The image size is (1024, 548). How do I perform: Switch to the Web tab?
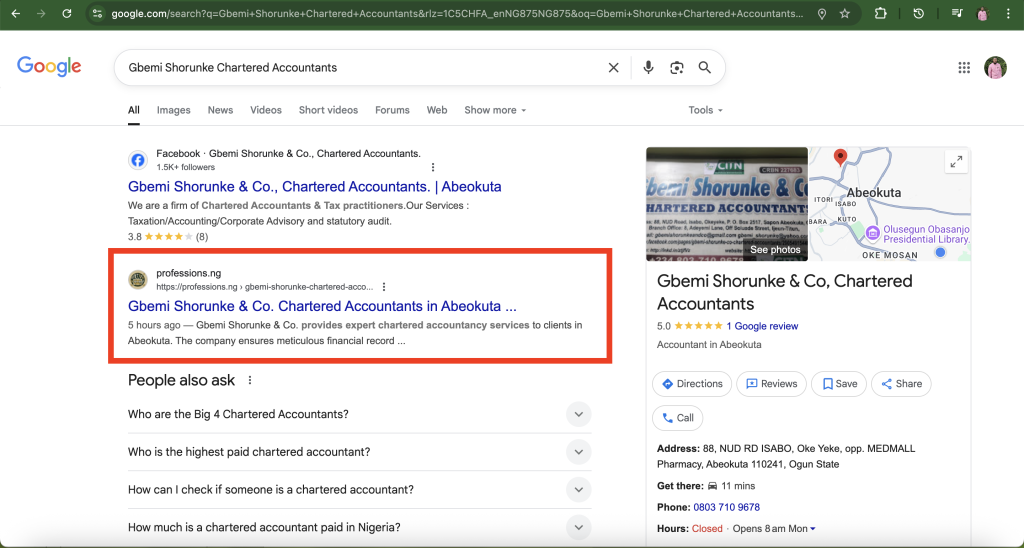pos(437,110)
